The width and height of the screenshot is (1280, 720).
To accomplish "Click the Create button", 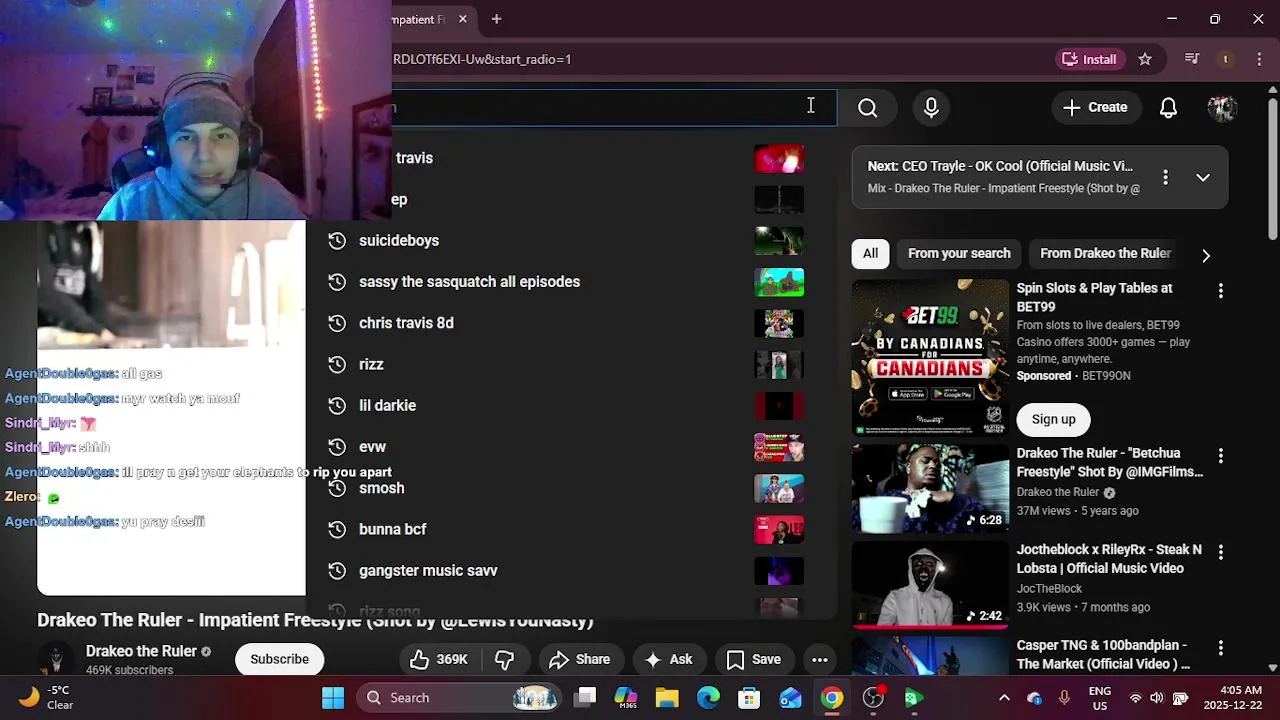I will (1096, 108).
